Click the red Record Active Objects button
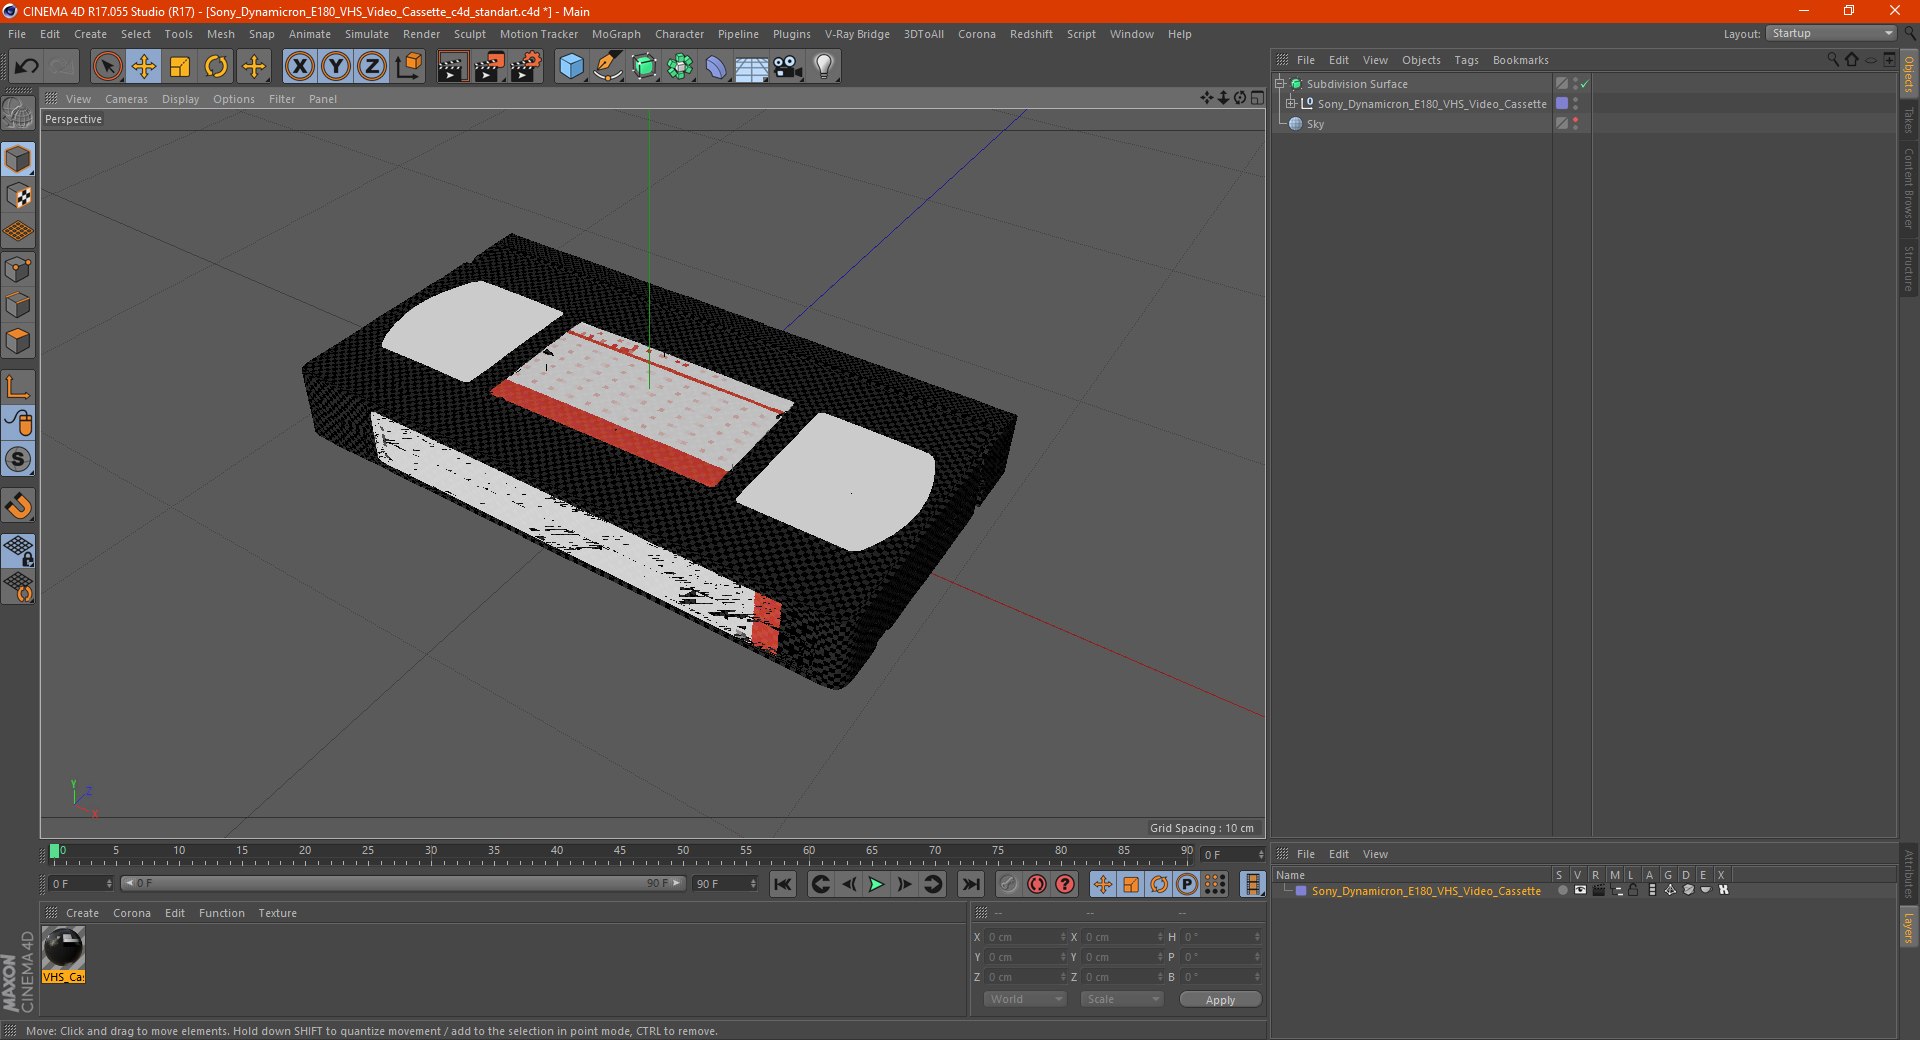This screenshot has height=1040, width=1920. (1037, 884)
